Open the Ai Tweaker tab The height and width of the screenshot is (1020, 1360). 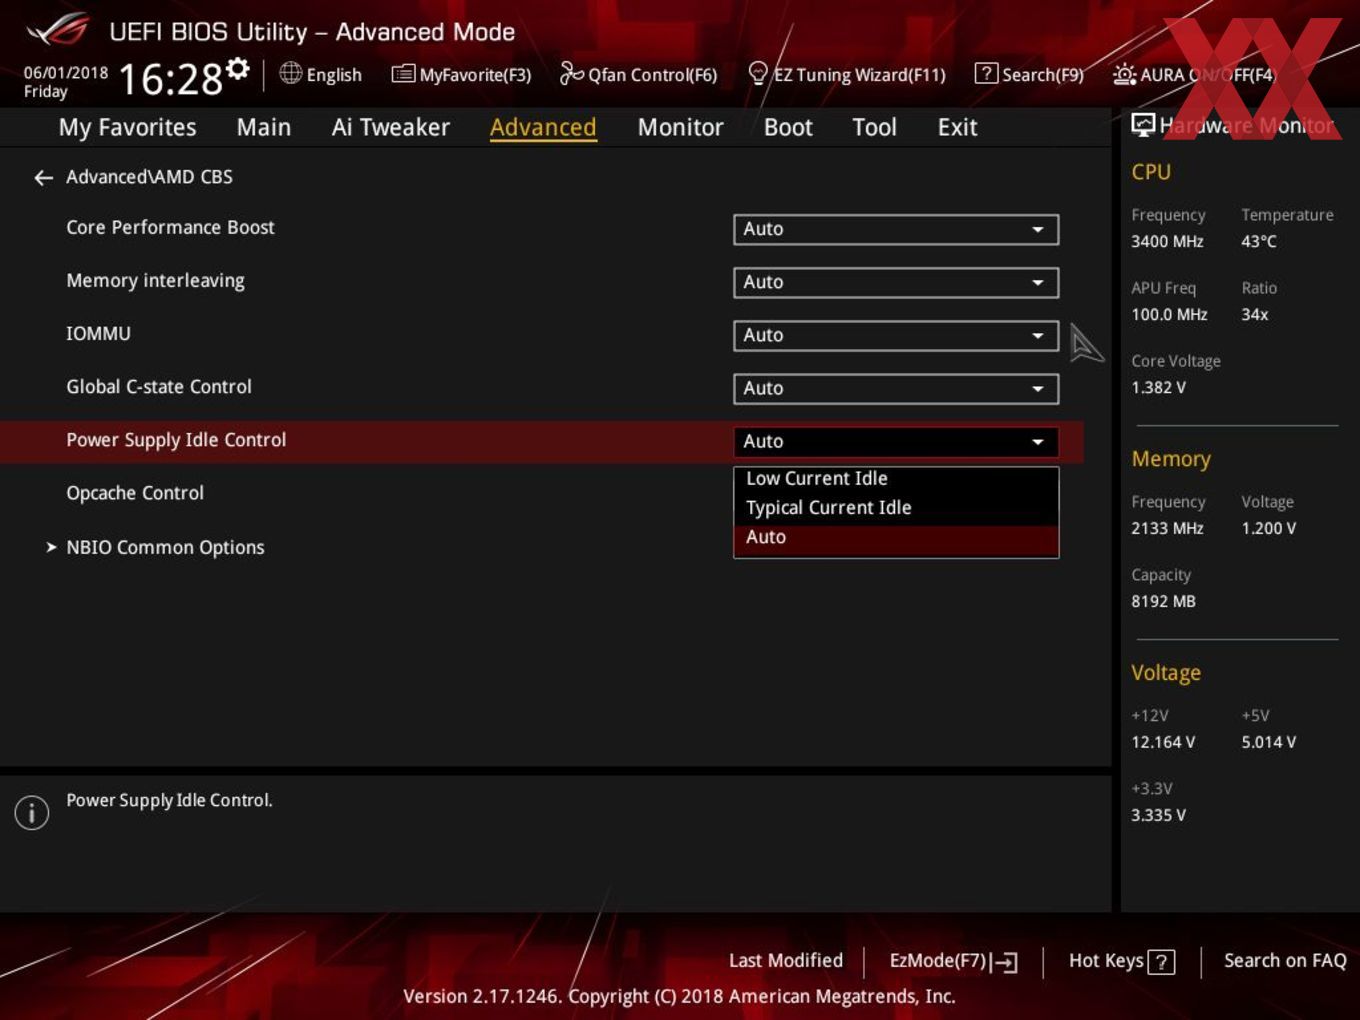(x=390, y=127)
